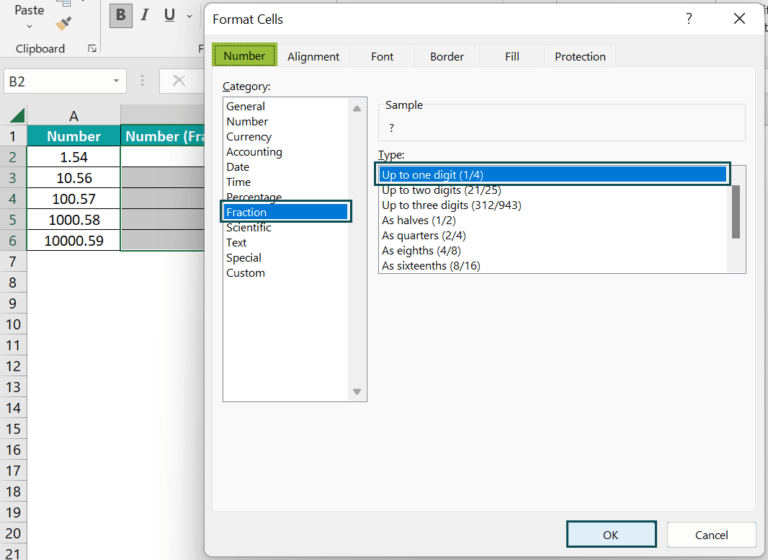Switch to the Number tab
768x560 pixels.
[x=244, y=56]
